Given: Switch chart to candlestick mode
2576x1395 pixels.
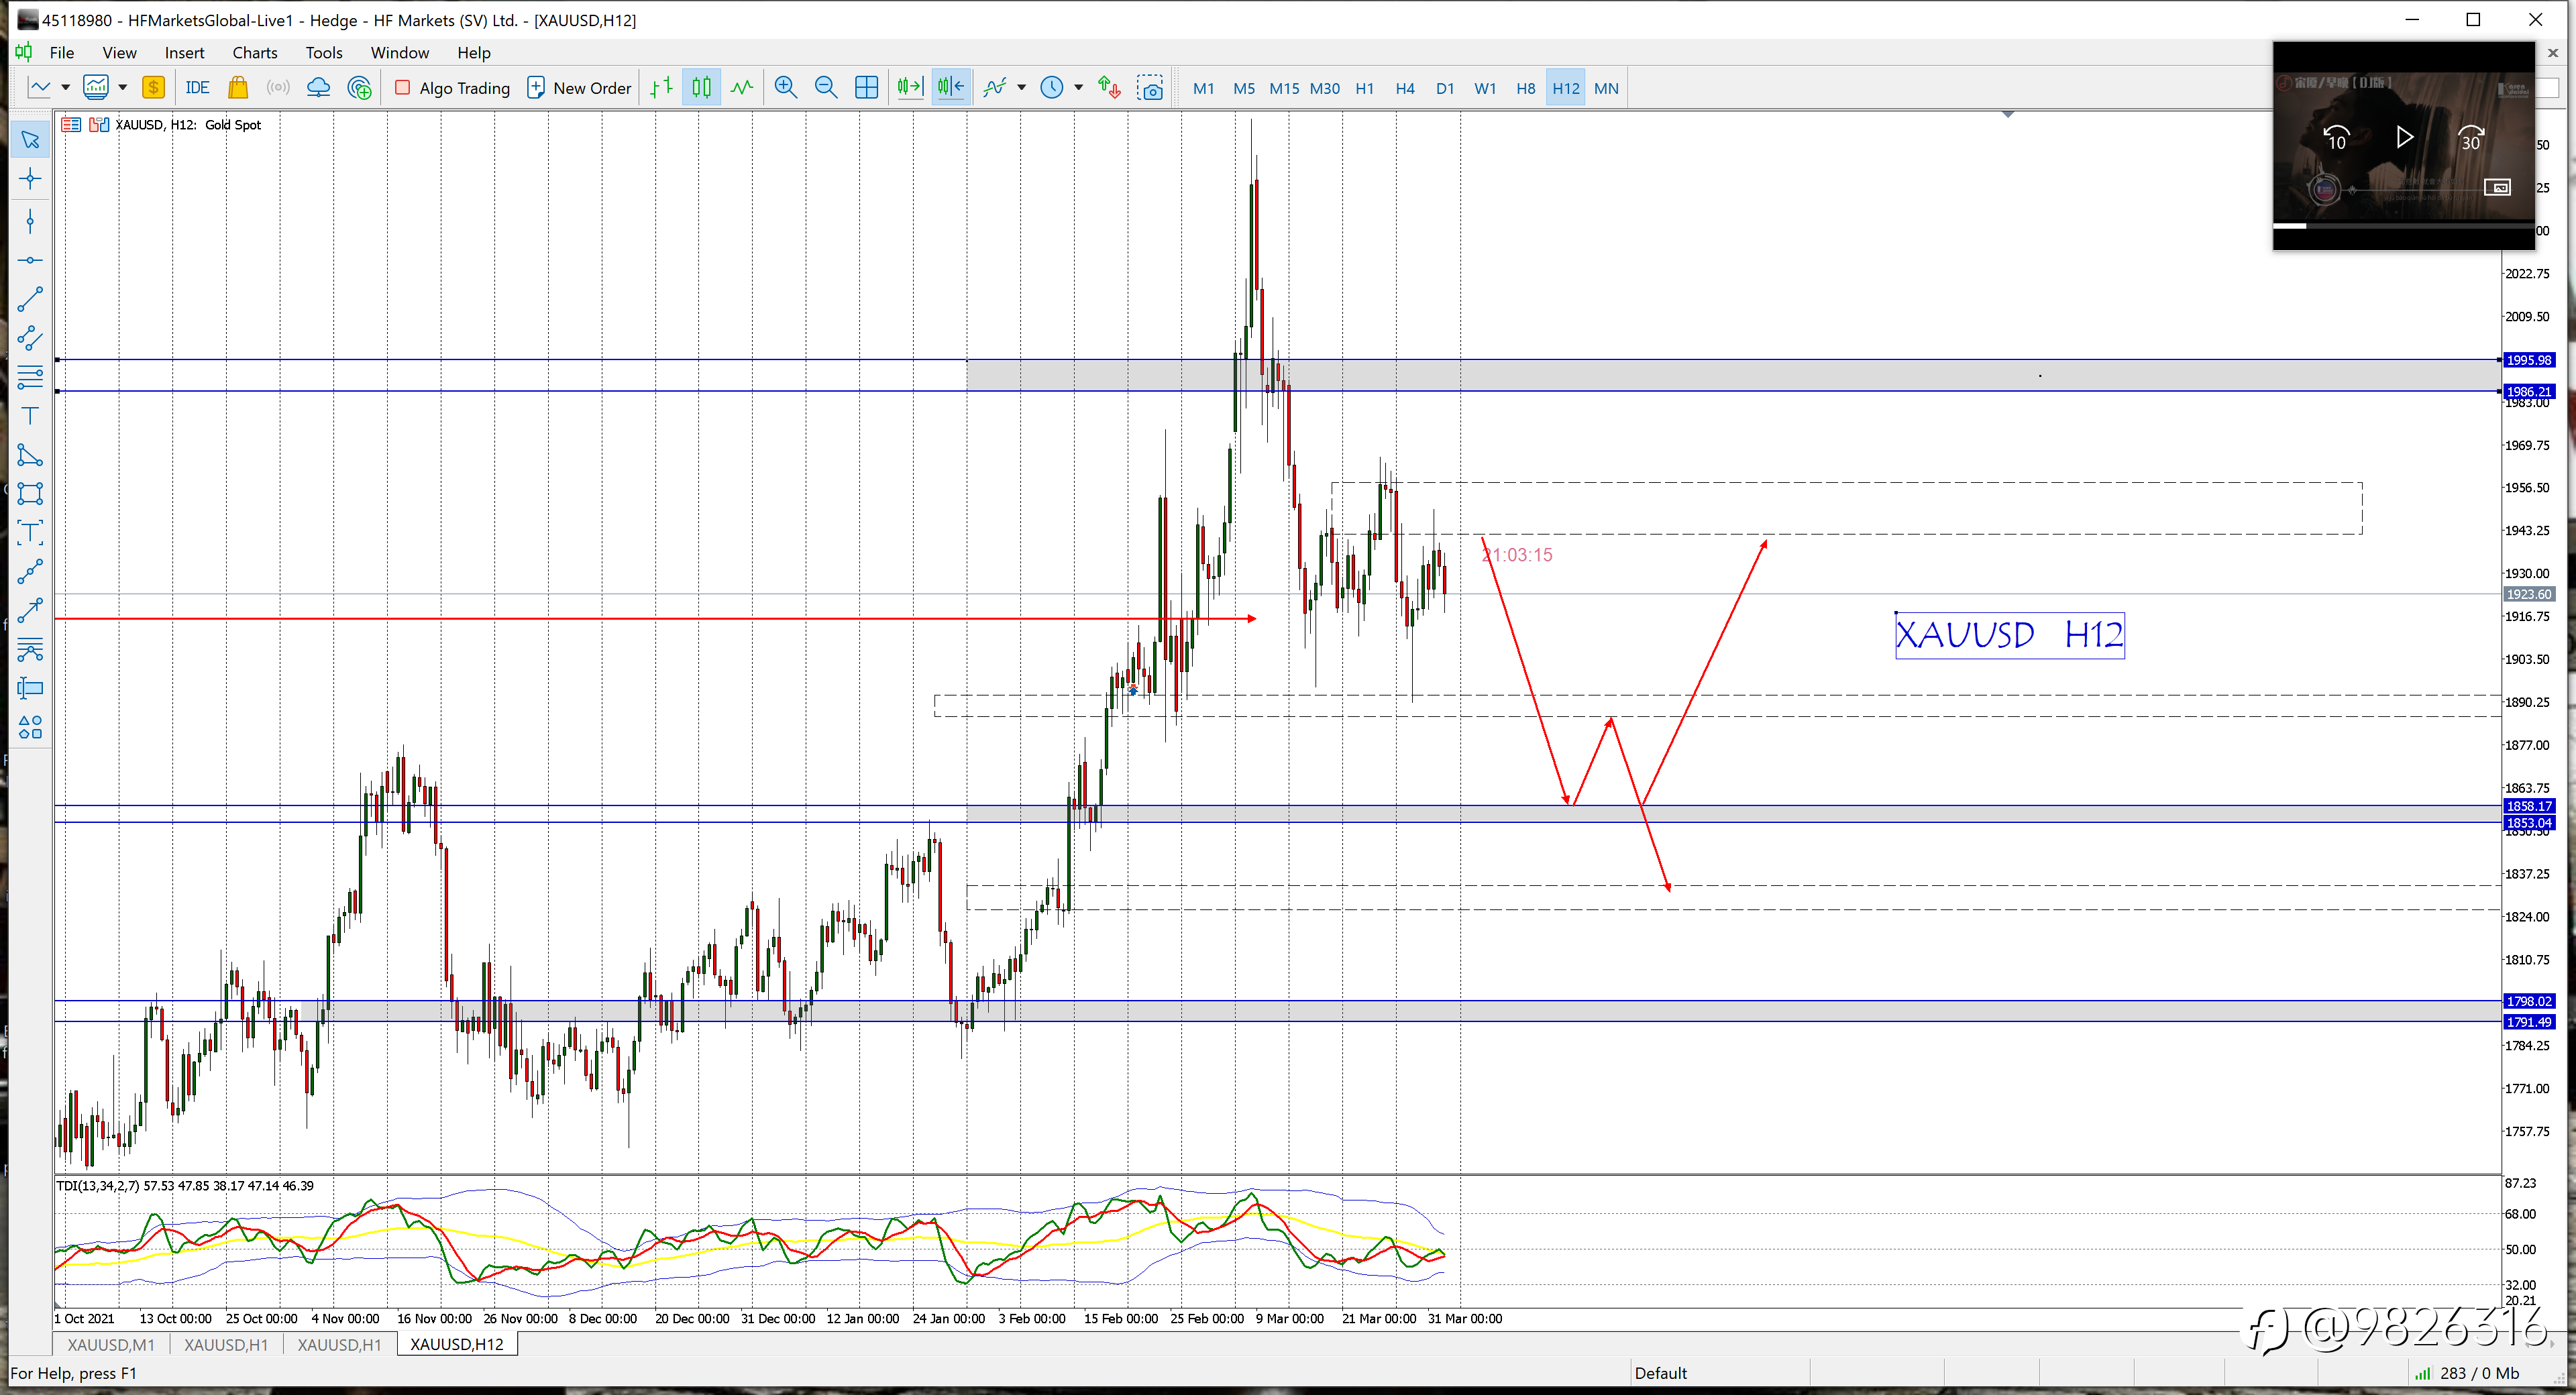Looking at the screenshot, I should (701, 88).
